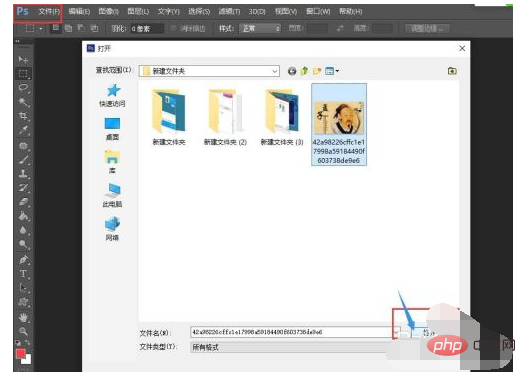Viewport: 526px width, 378px height.
Task: Close the 打开 dialog
Action: [462, 48]
